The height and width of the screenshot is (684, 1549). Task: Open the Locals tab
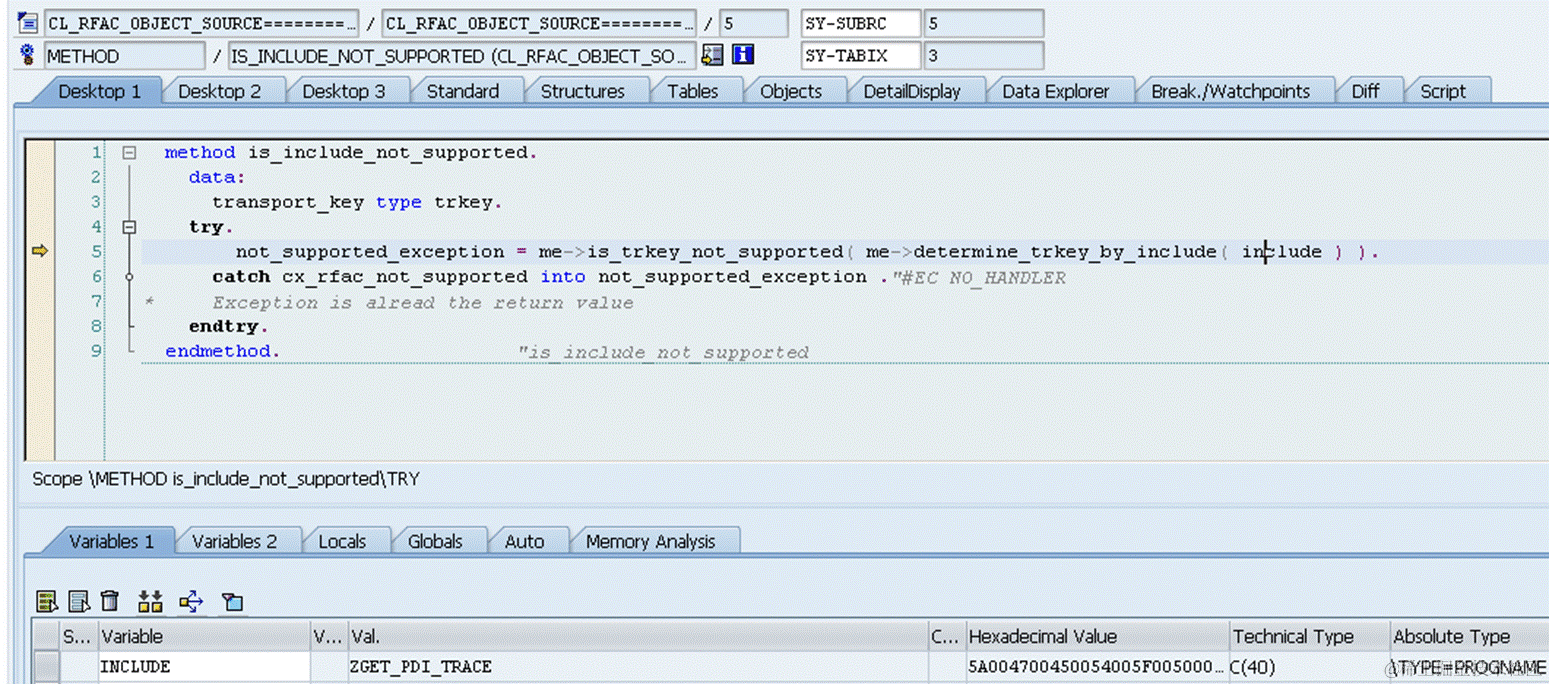342,541
